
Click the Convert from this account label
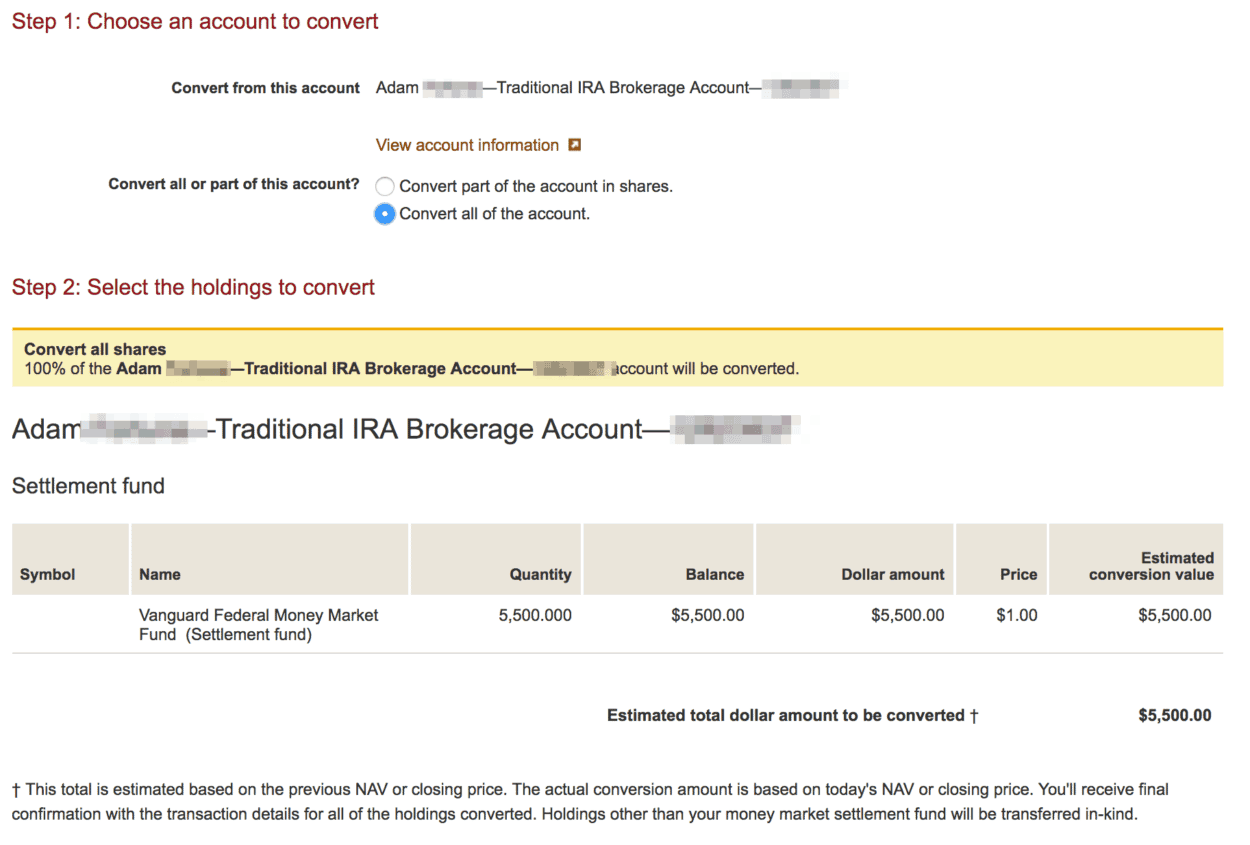click(264, 88)
